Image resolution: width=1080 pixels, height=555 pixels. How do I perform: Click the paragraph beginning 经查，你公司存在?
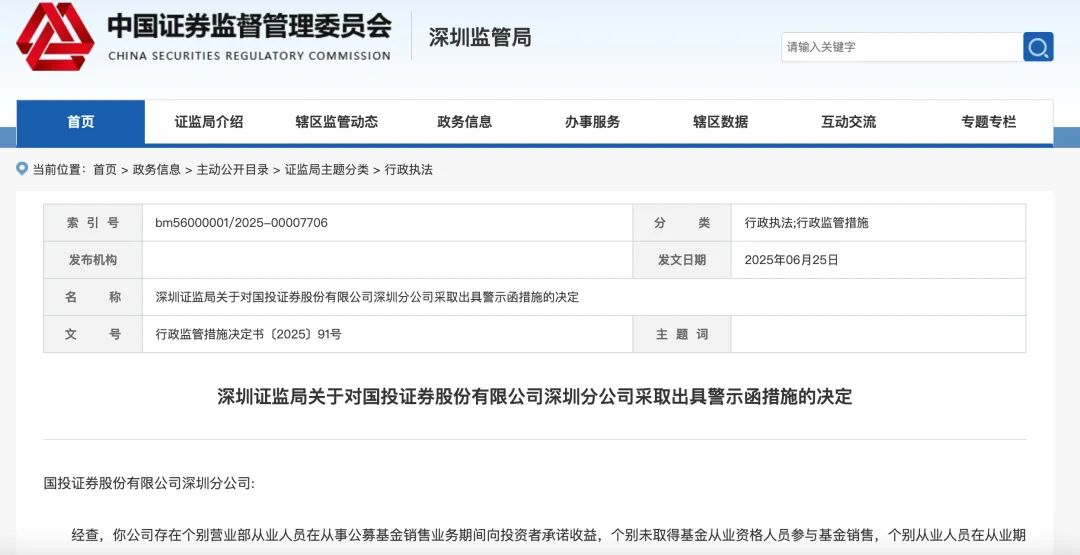pos(549,535)
